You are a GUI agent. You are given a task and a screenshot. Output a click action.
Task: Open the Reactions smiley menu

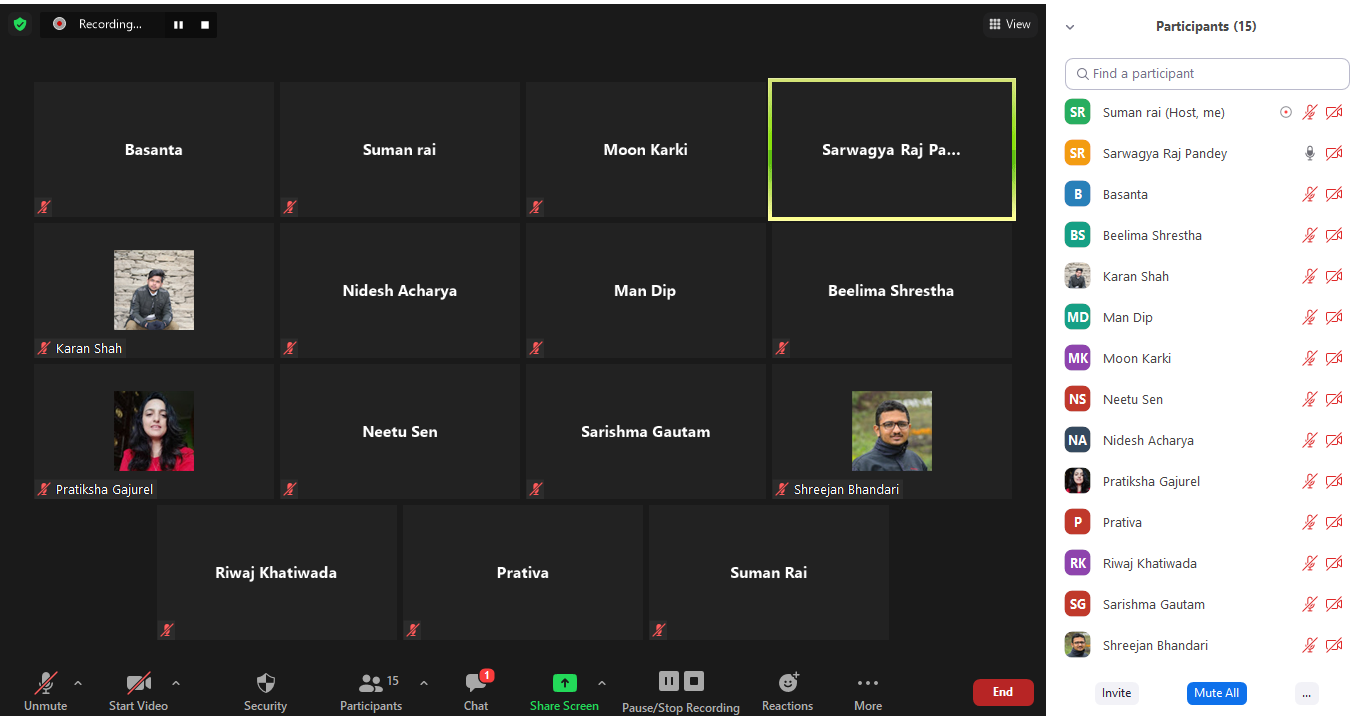pyautogui.click(x=788, y=683)
